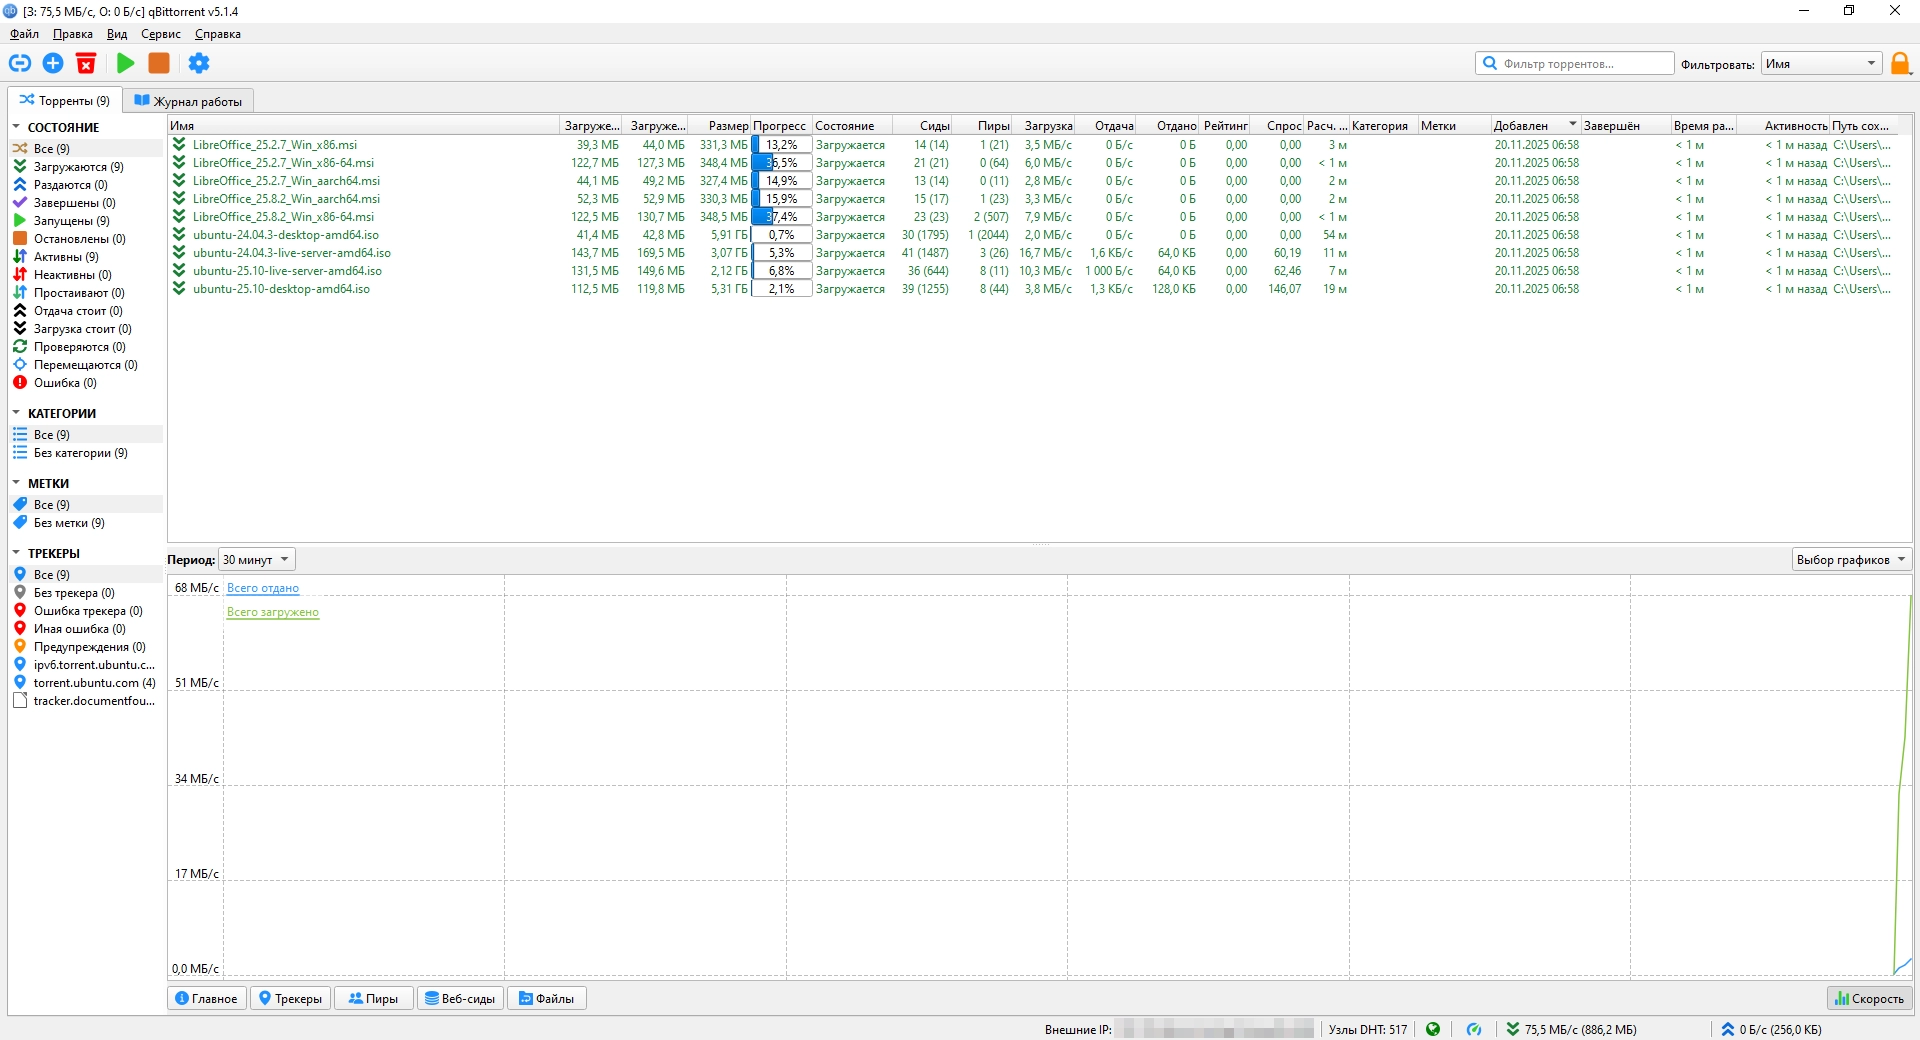Open settings via the blue gear icon

199,64
